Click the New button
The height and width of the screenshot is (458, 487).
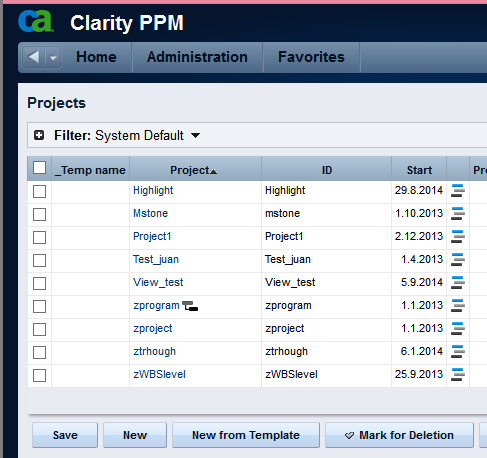coord(135,435)
